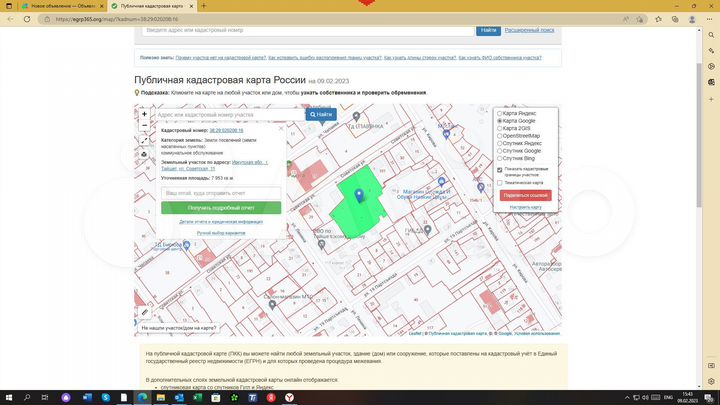Open the Leaflet attribution link
Screen dimensions: 720x405
415,333
